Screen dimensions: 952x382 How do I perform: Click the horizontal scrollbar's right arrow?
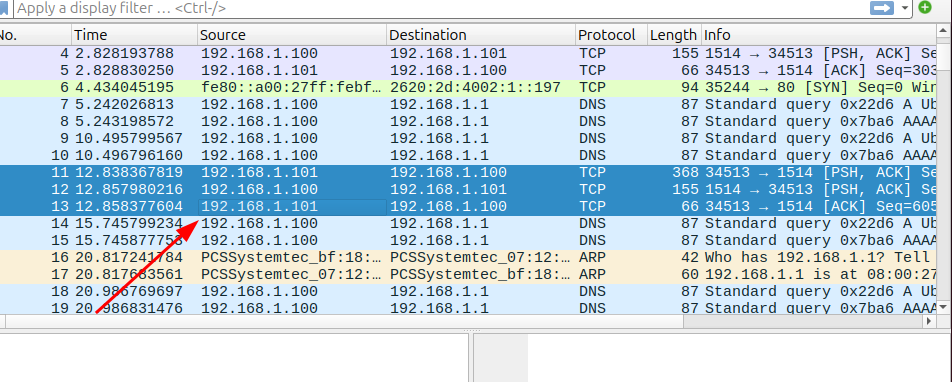(x=929, y=321)
